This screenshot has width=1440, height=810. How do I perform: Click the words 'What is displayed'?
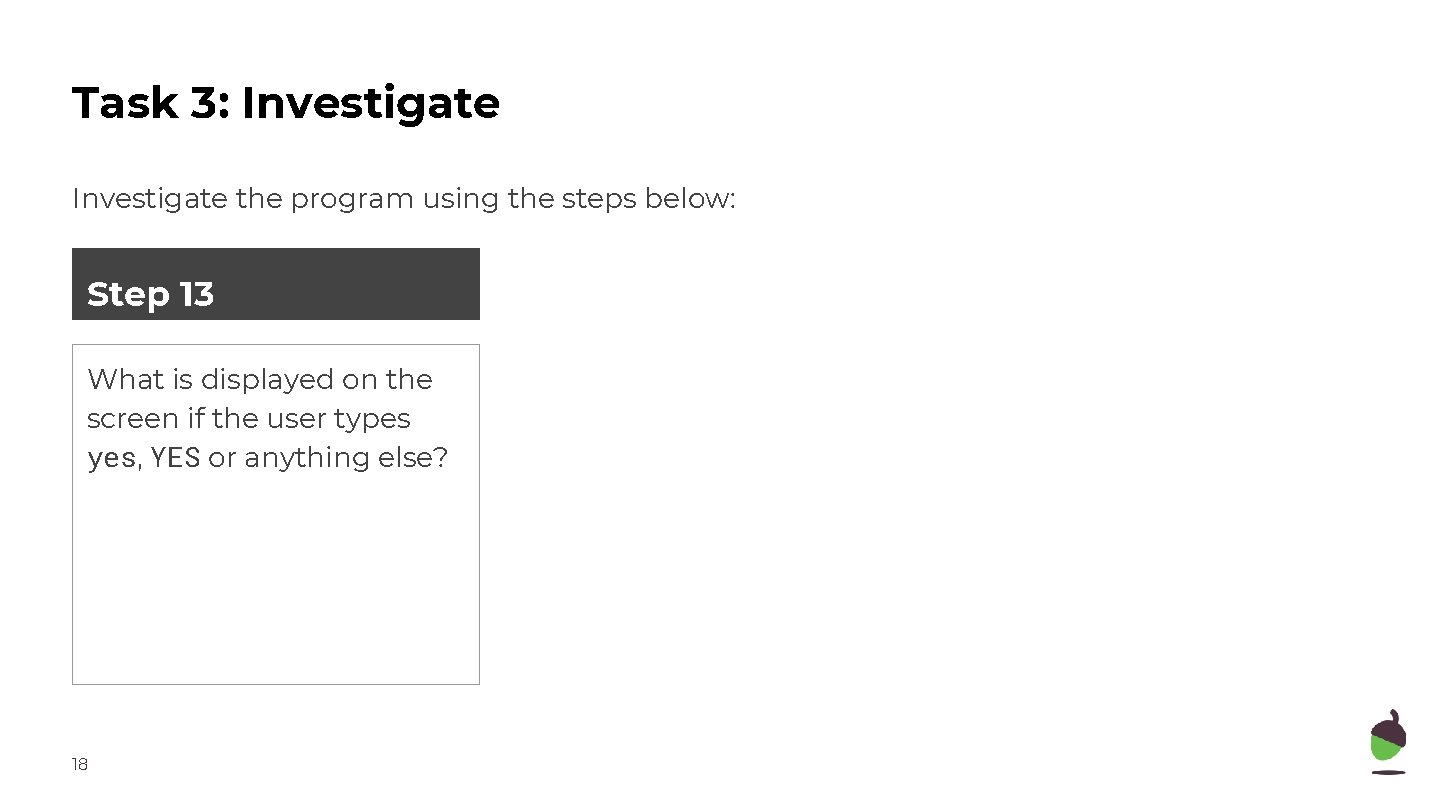[211, 380]
